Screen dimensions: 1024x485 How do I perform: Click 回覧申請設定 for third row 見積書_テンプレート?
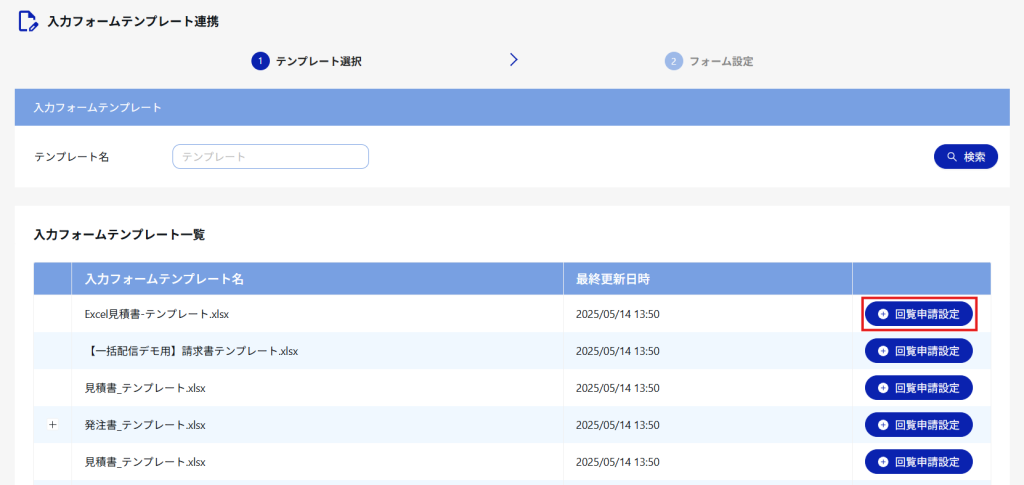click(x=919, y=388)
